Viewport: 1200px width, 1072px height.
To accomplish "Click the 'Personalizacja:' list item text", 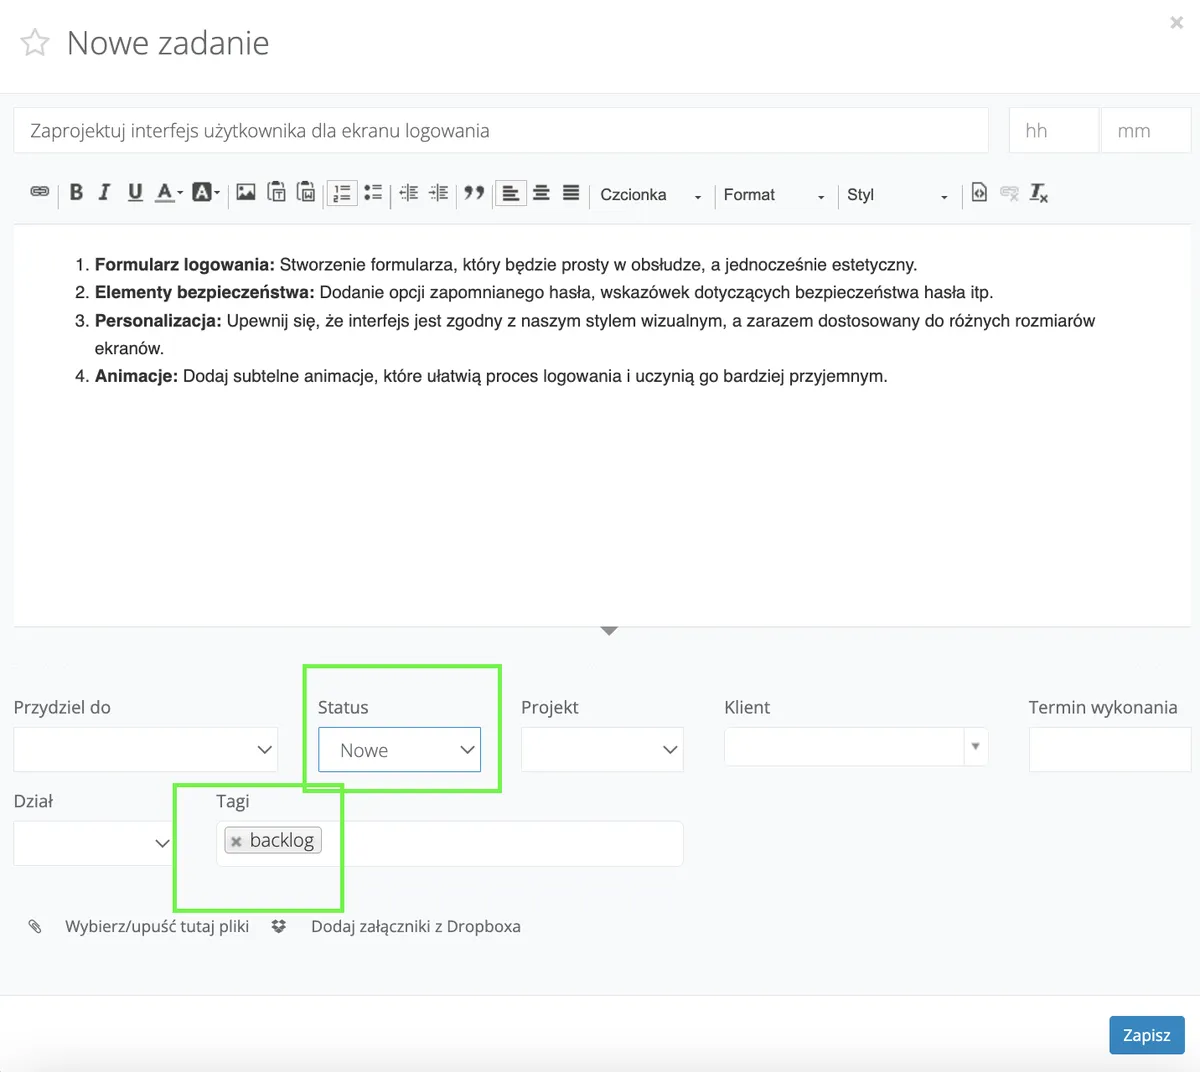I will pyautogui.click(x=158, y=321).
